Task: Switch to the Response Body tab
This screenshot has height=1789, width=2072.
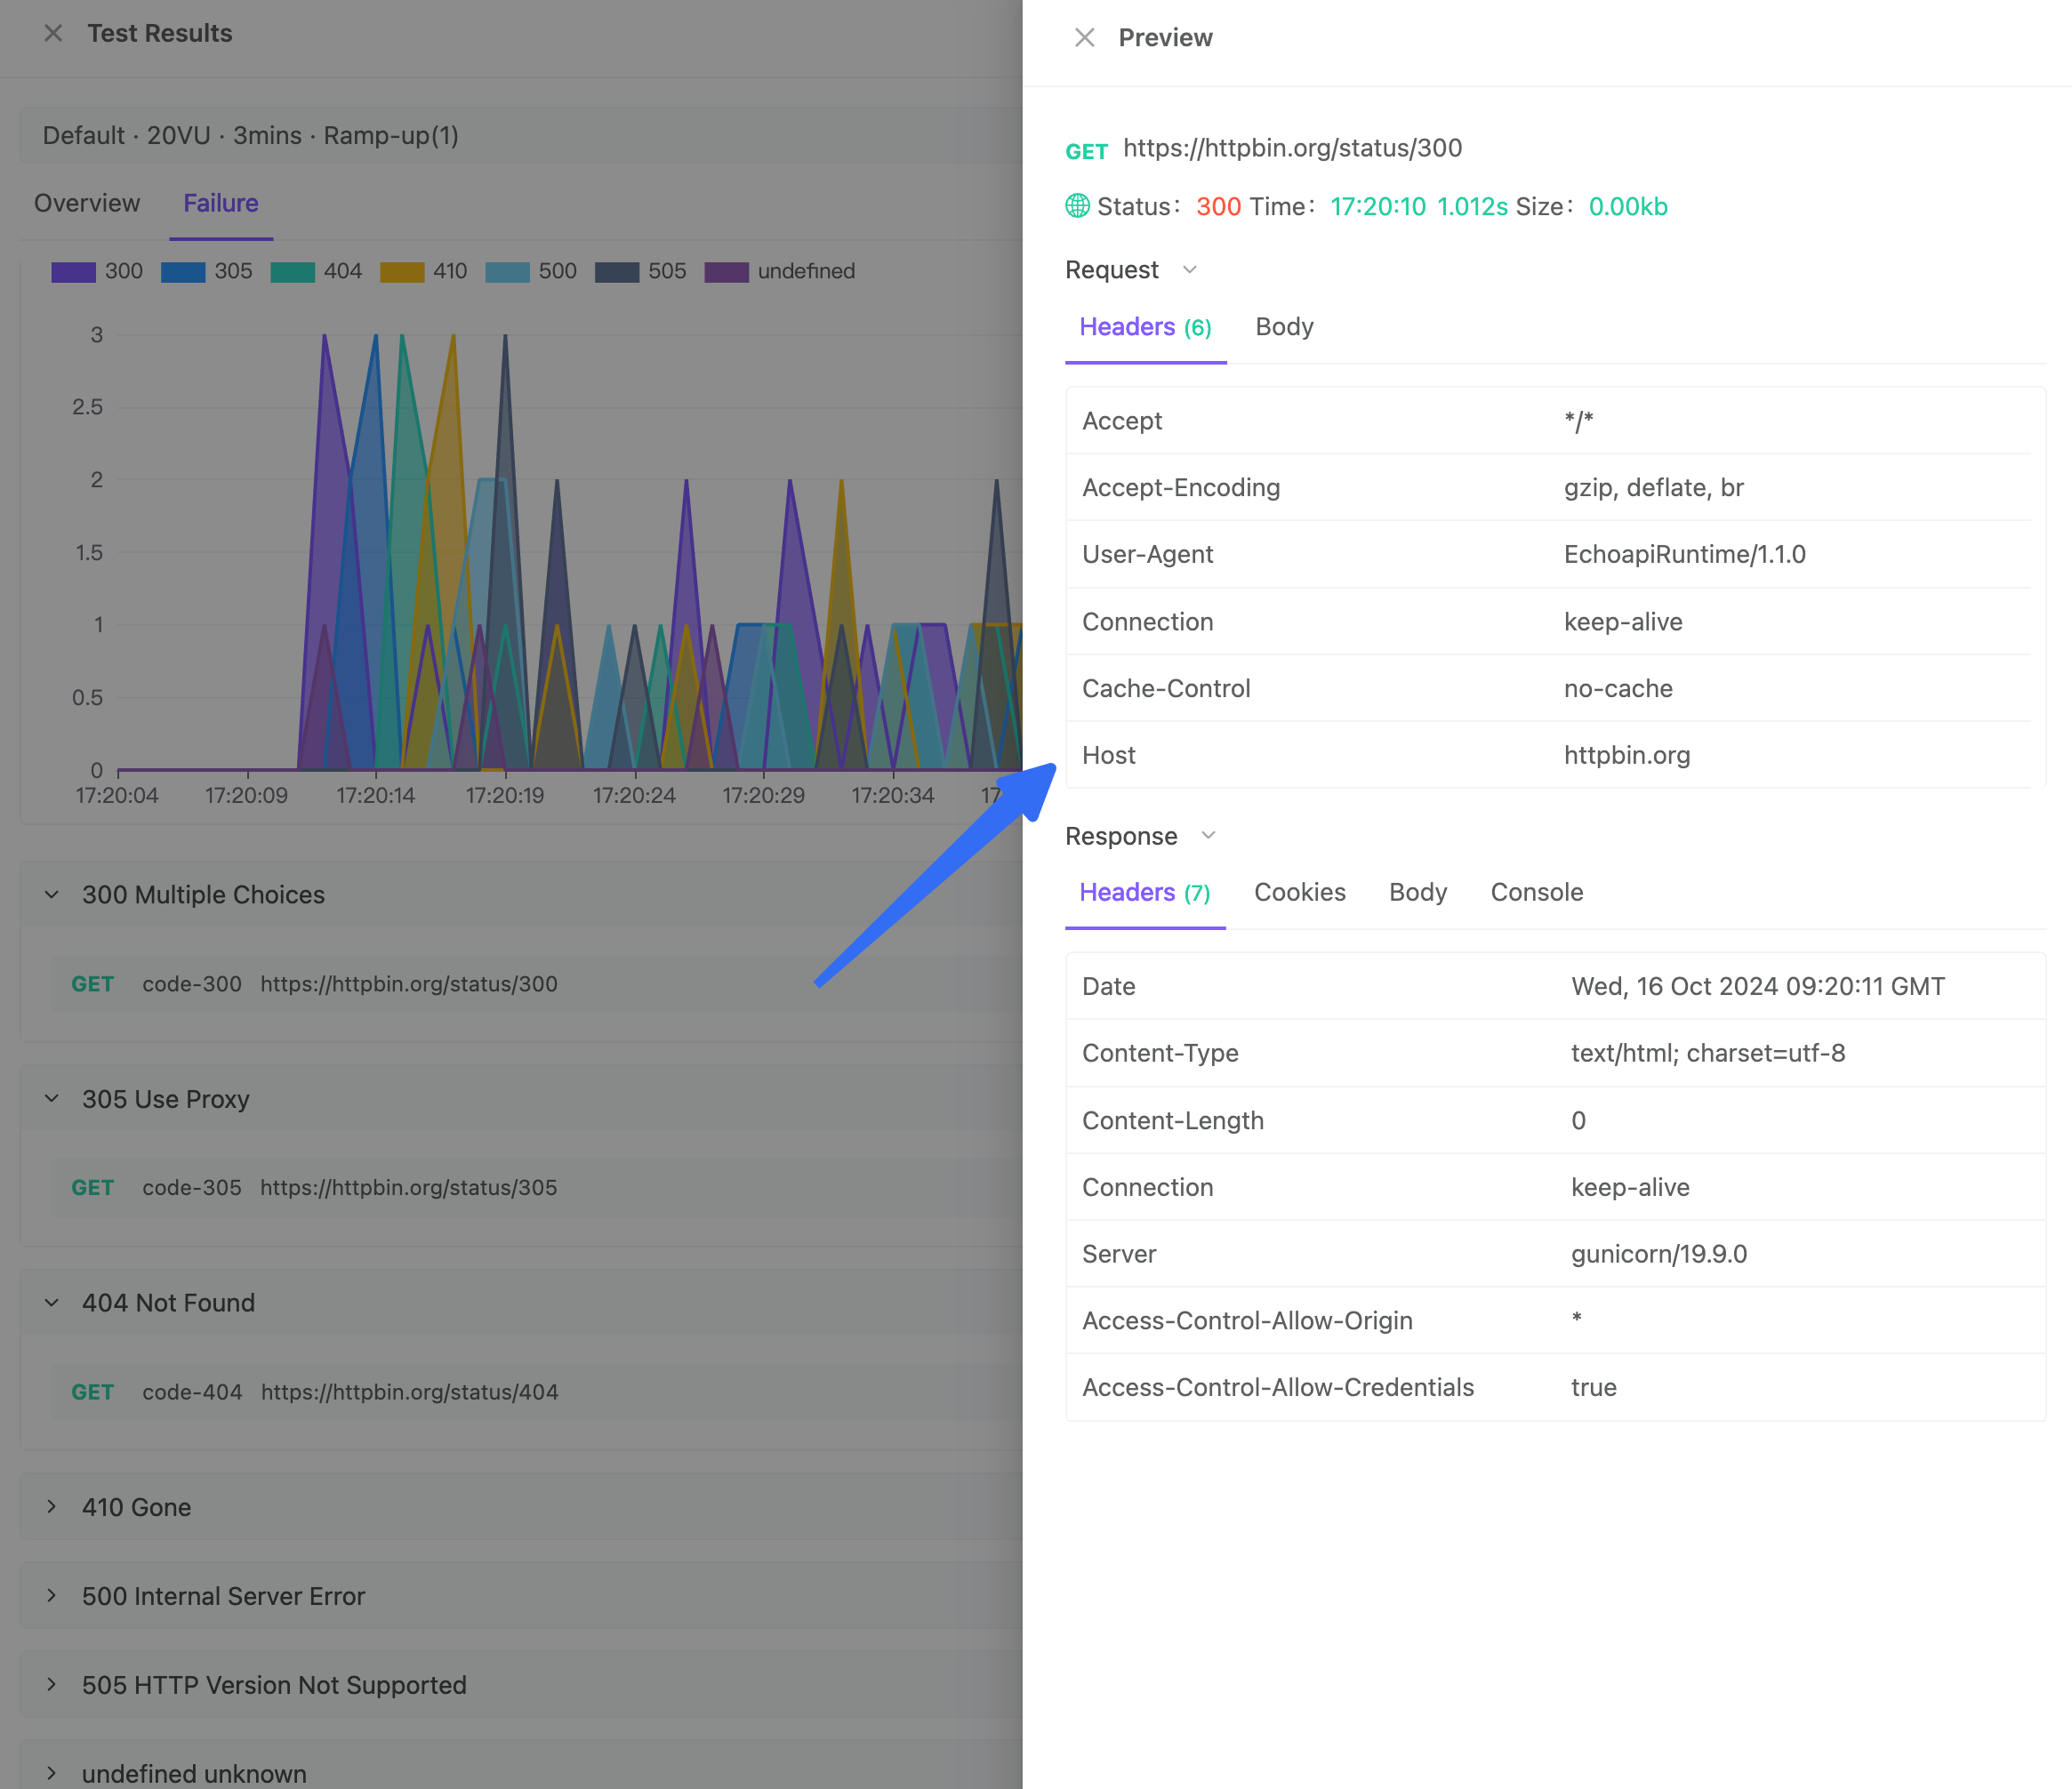Action: point(1418,892)
